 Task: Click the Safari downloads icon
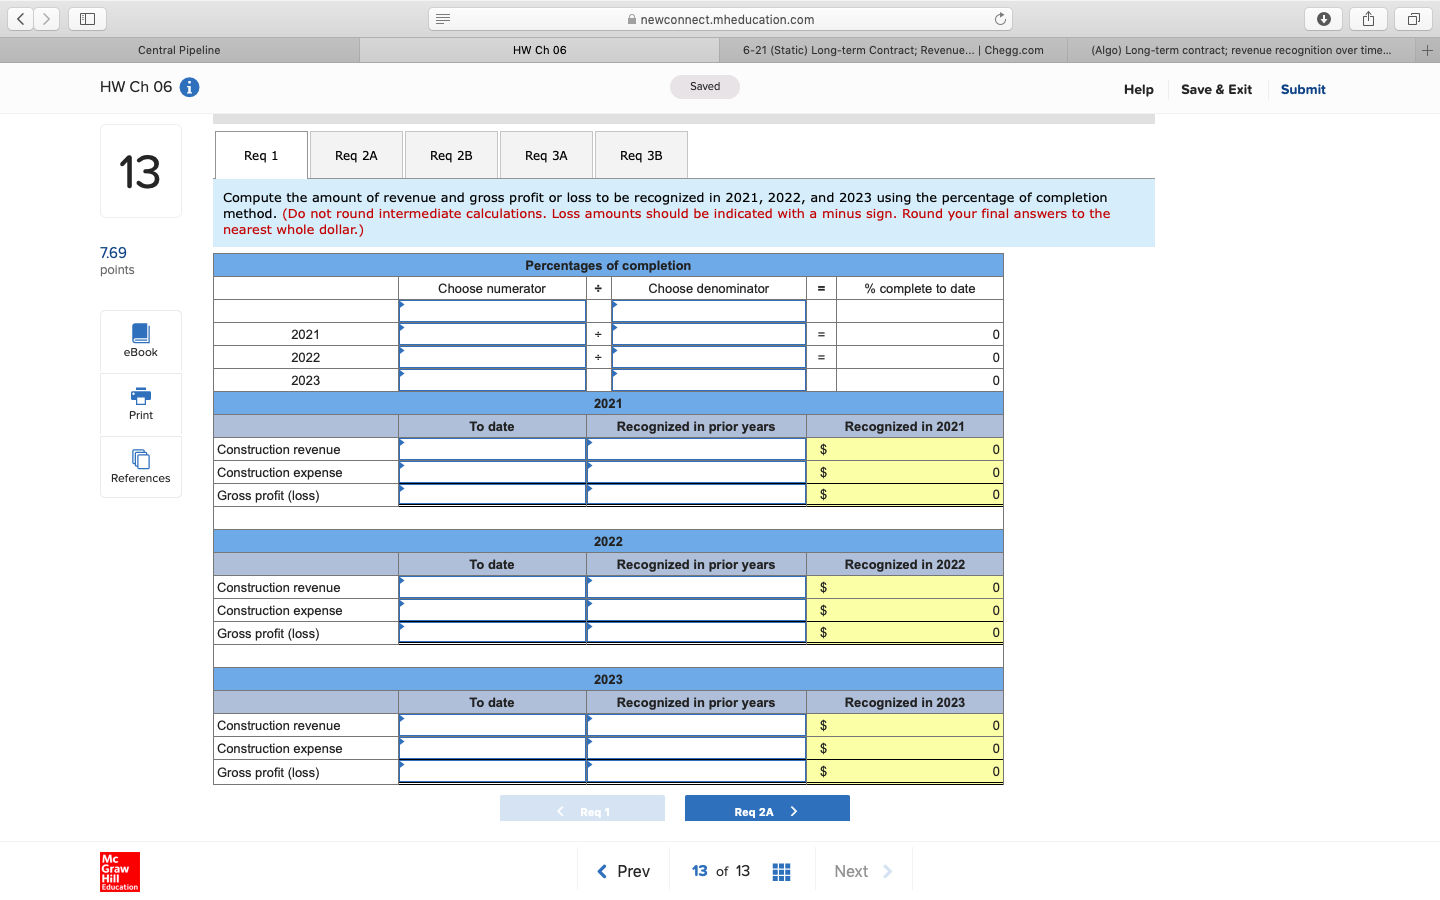[1323, 18]
